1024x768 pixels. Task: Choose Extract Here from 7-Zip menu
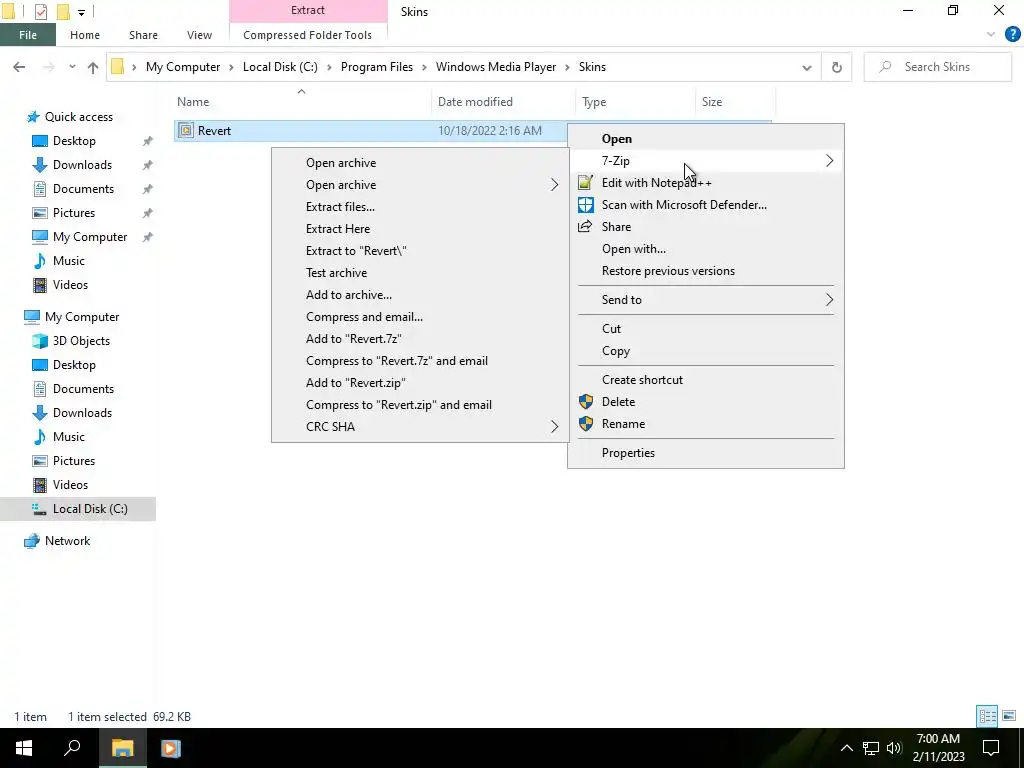(x=338, y=229)
